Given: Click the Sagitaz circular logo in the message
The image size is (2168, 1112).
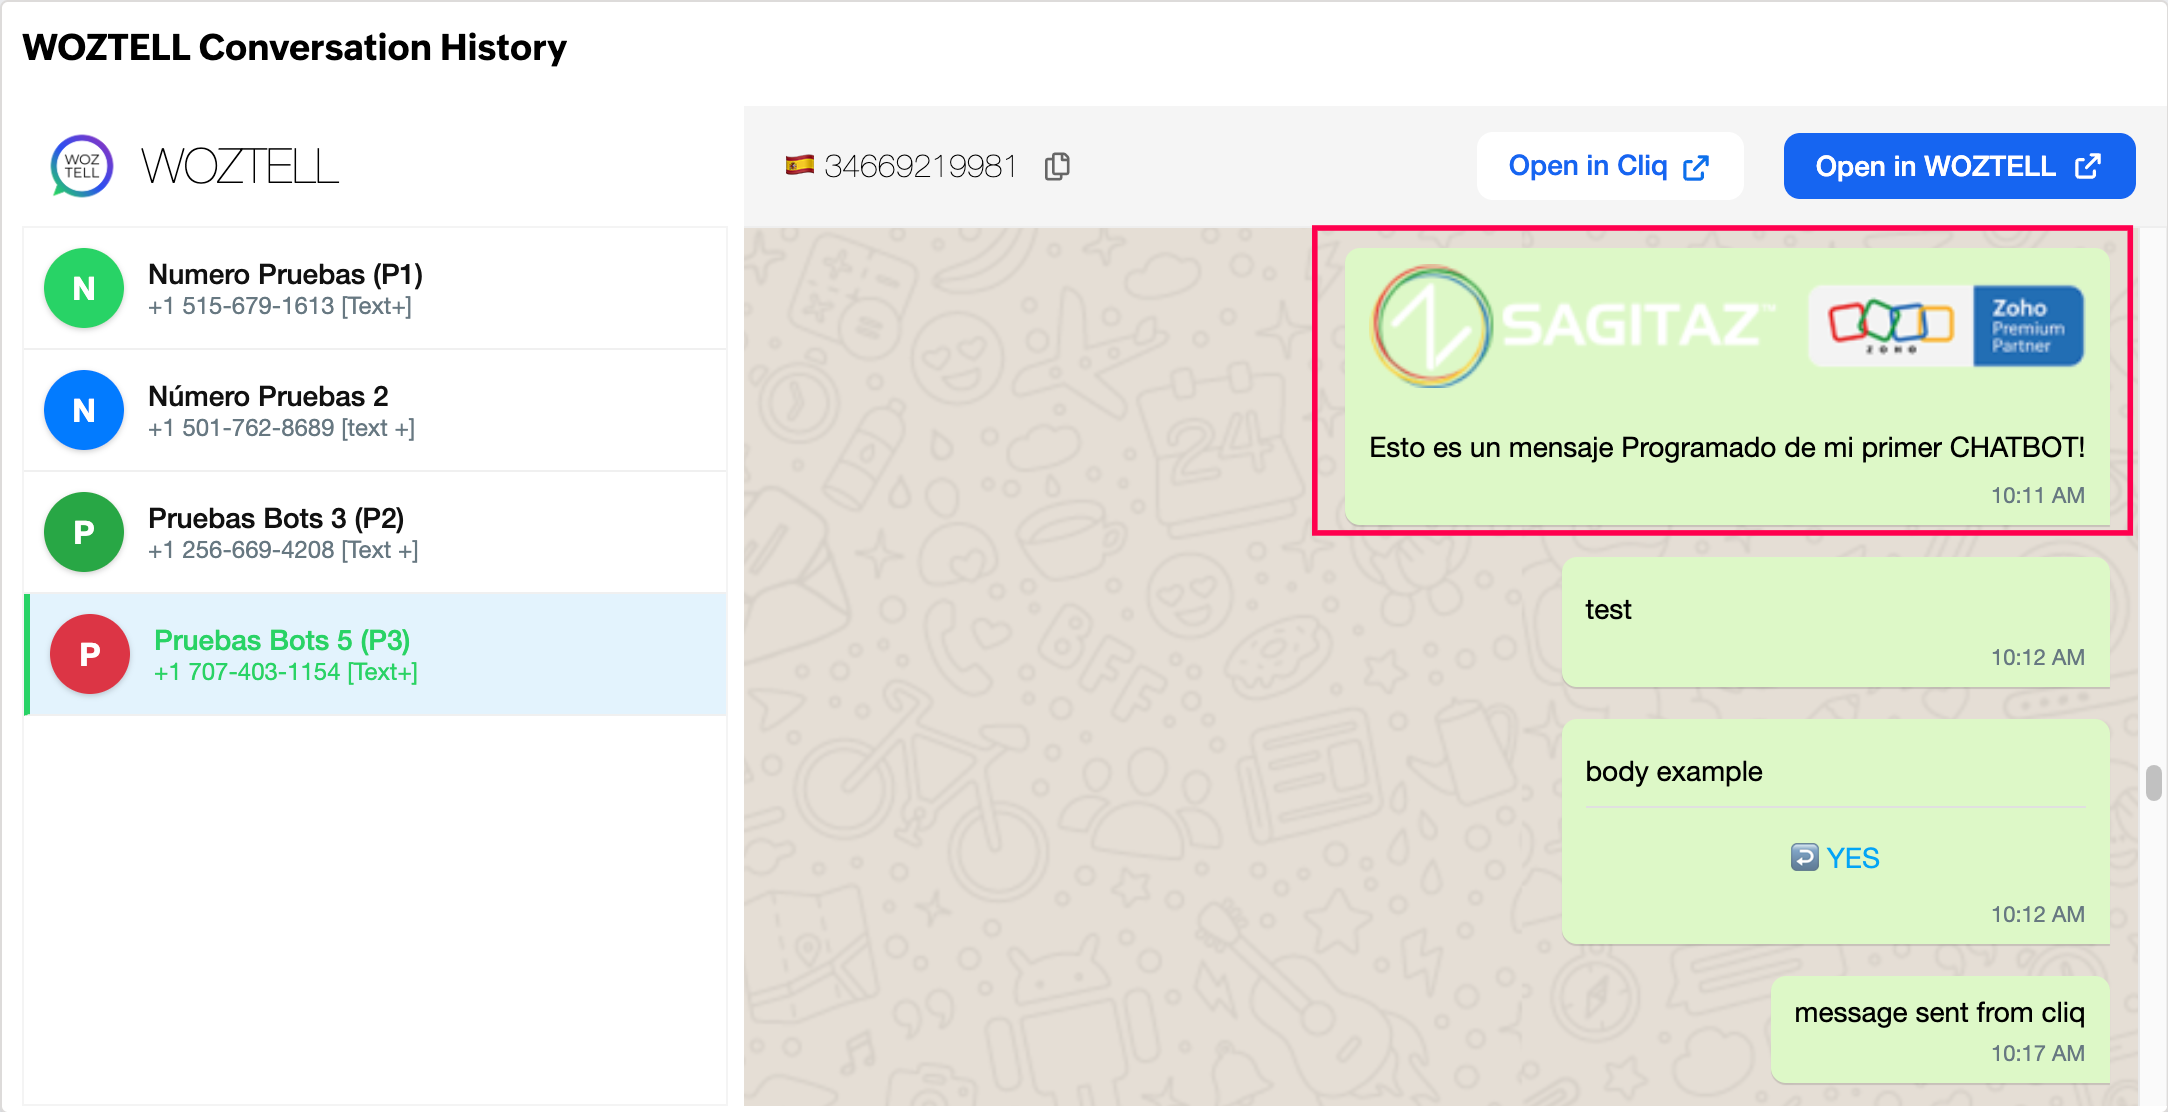Looking at the screenshot, I should coord(1431,326).
